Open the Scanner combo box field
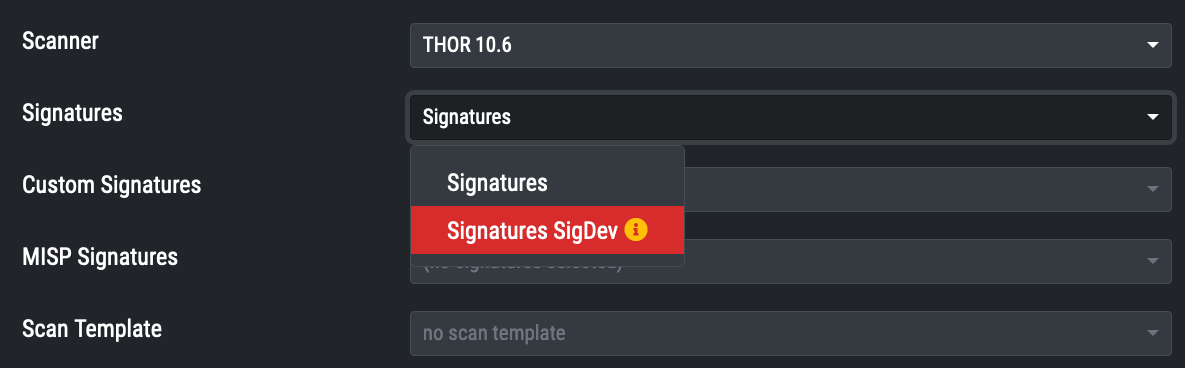 pos(791,45)
